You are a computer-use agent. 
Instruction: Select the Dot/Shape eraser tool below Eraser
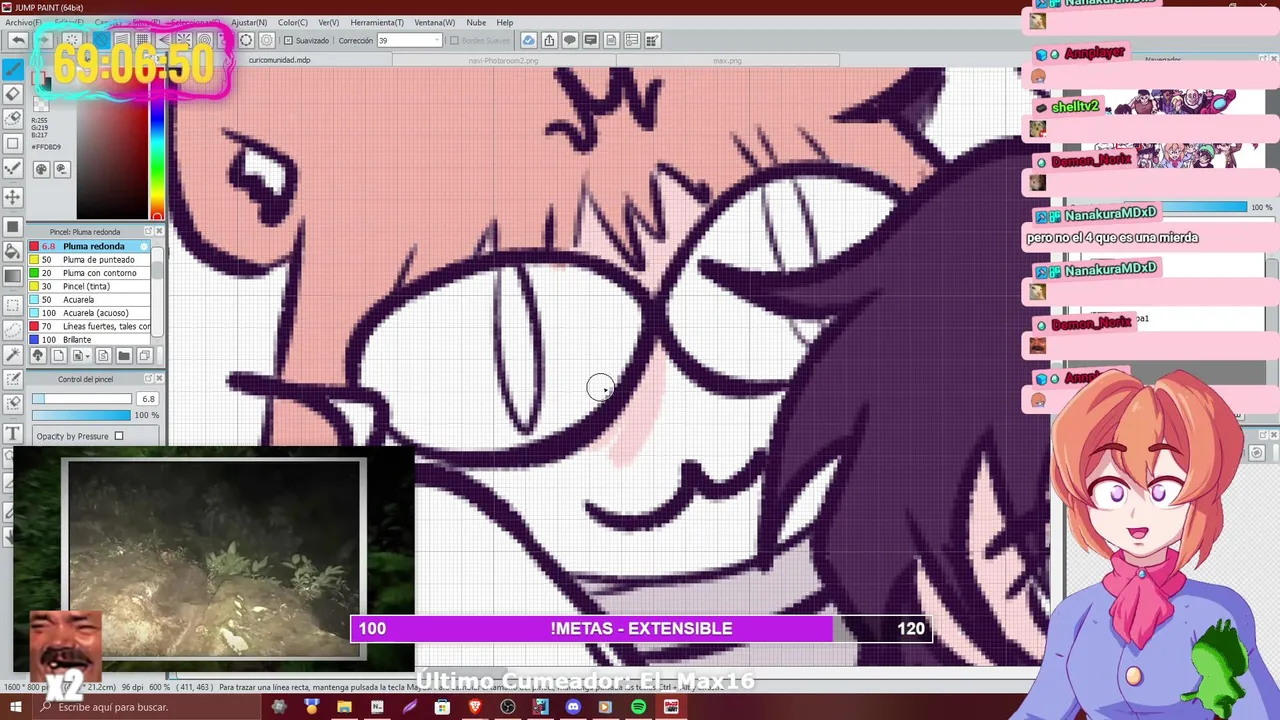coord(13,119)
